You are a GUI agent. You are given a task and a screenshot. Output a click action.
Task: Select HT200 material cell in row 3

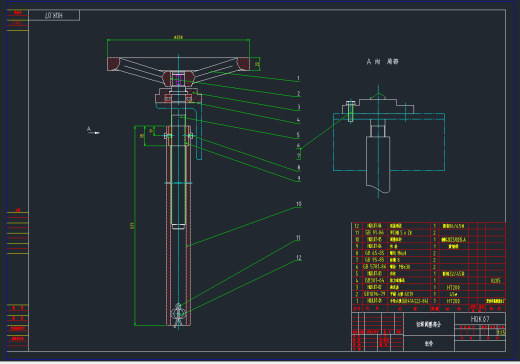tap(453, 287)
